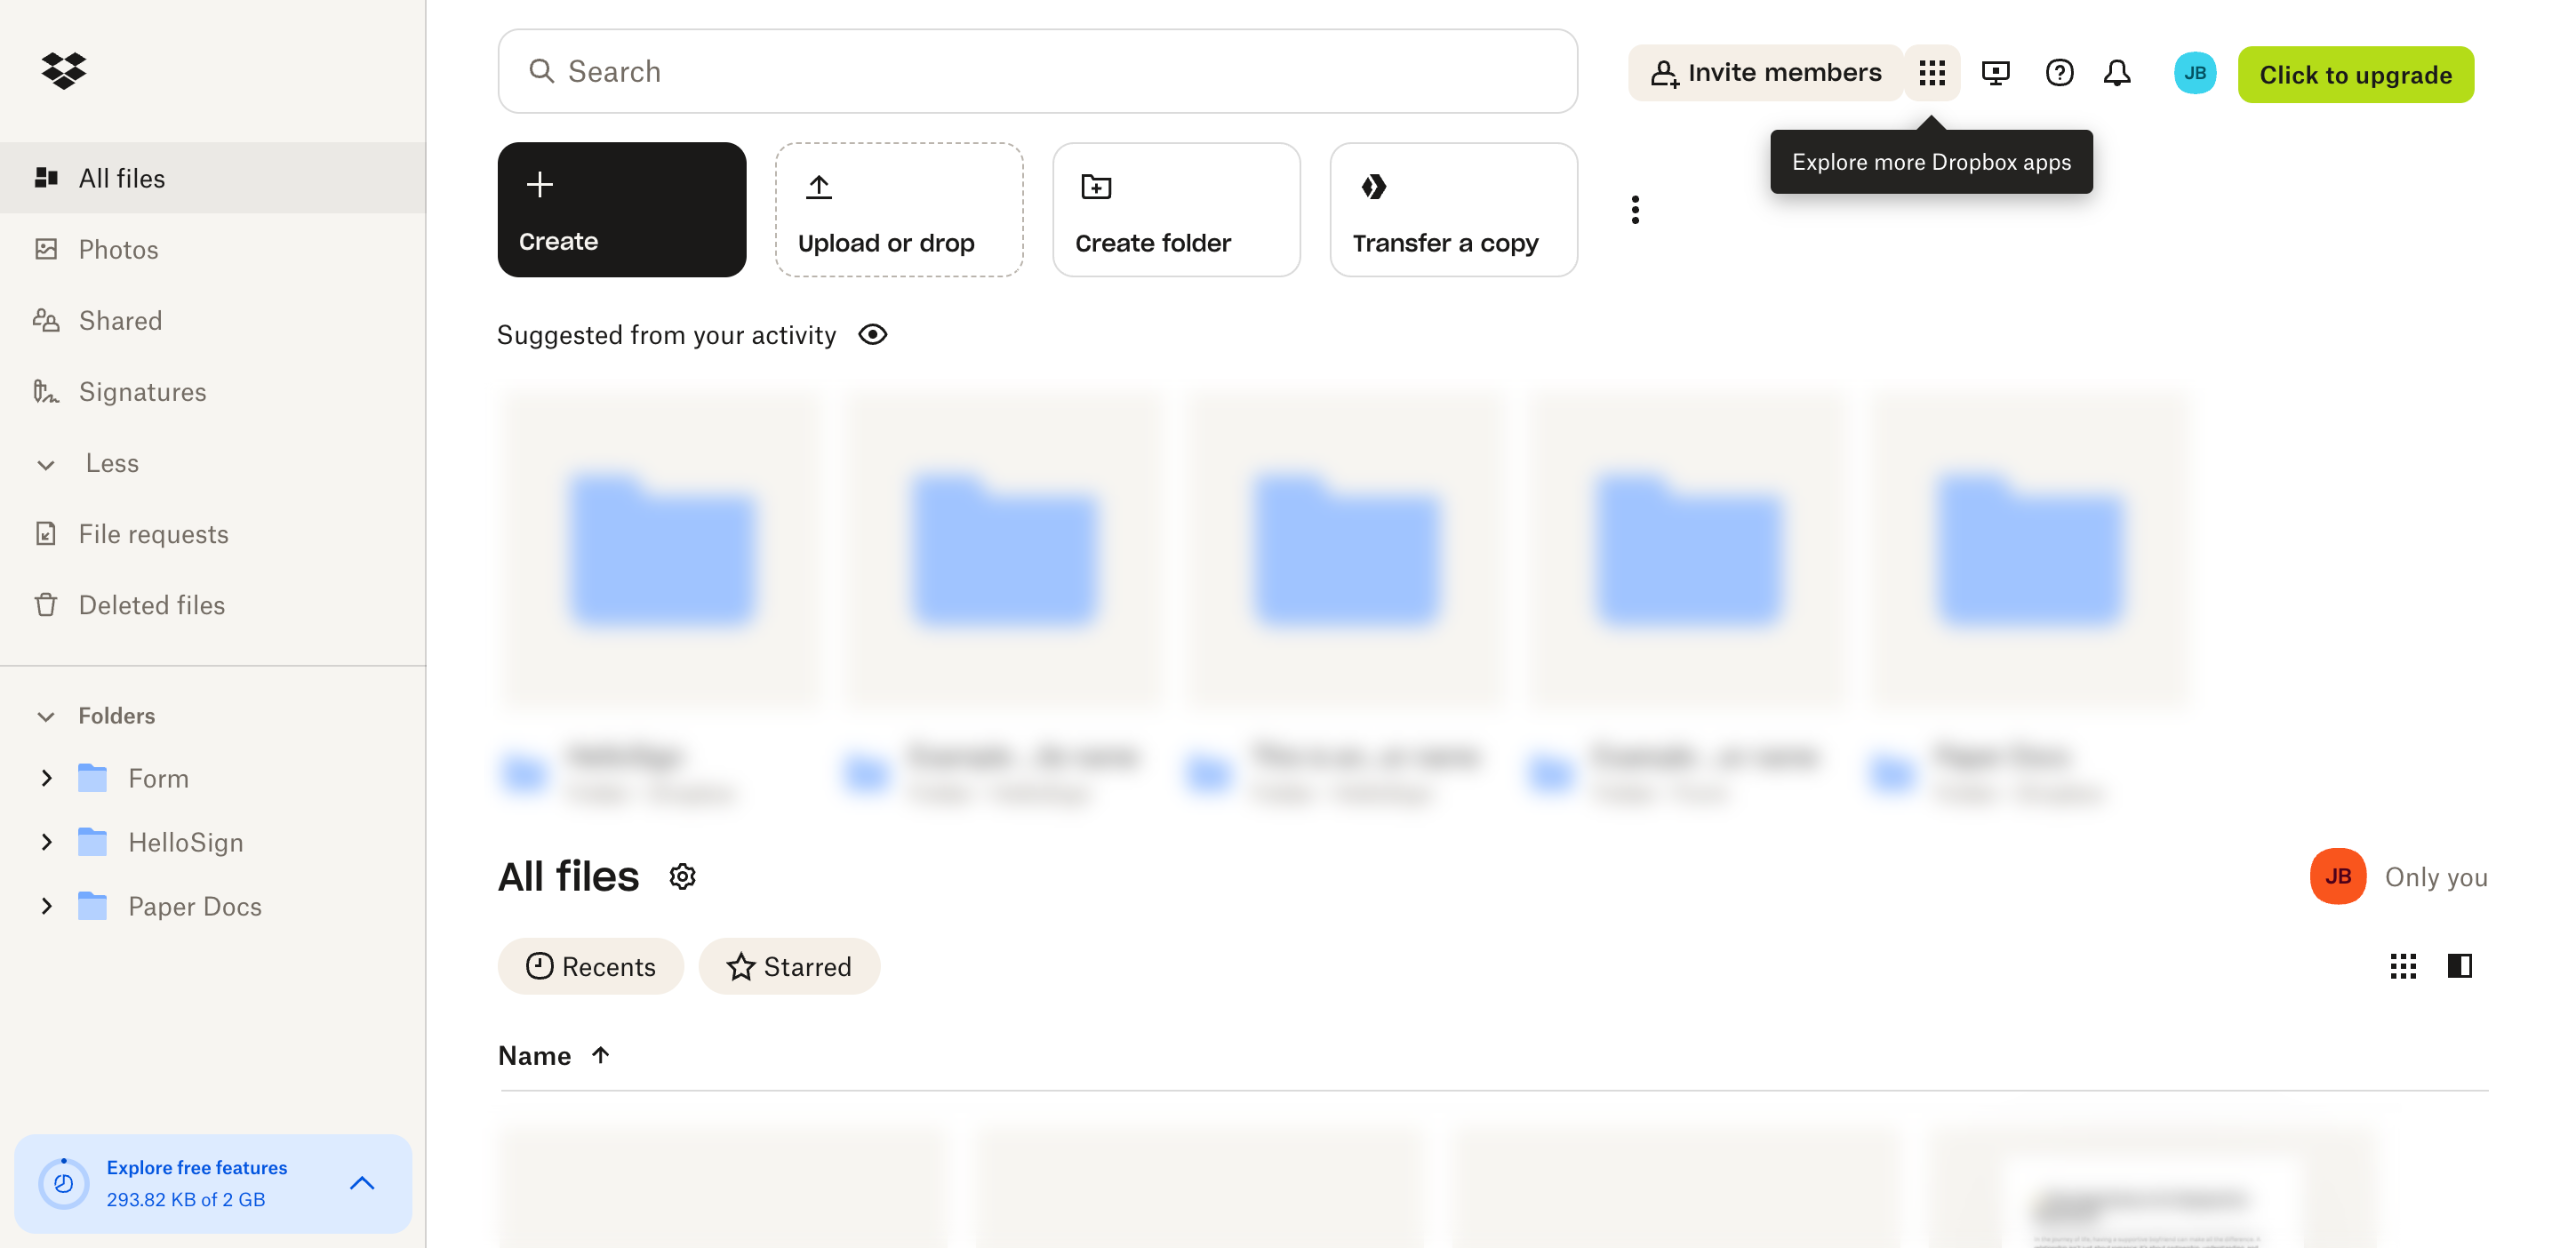Expand the Paper Docs folder
Viewport: 2560px width, 1248px height.
46,907
